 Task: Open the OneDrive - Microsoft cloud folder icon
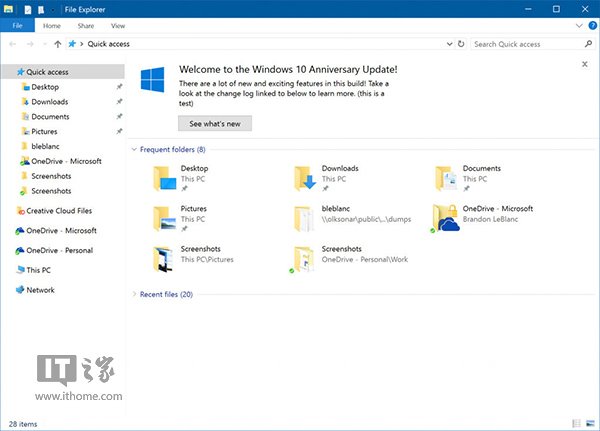pyautogui.click(x=445, y=218)
